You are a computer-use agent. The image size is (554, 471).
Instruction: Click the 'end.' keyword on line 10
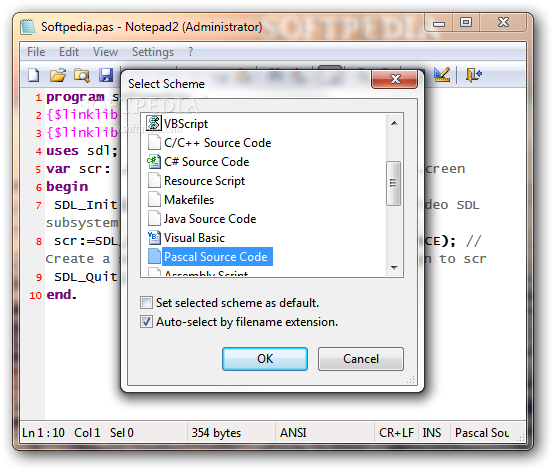tap(61, 294)
